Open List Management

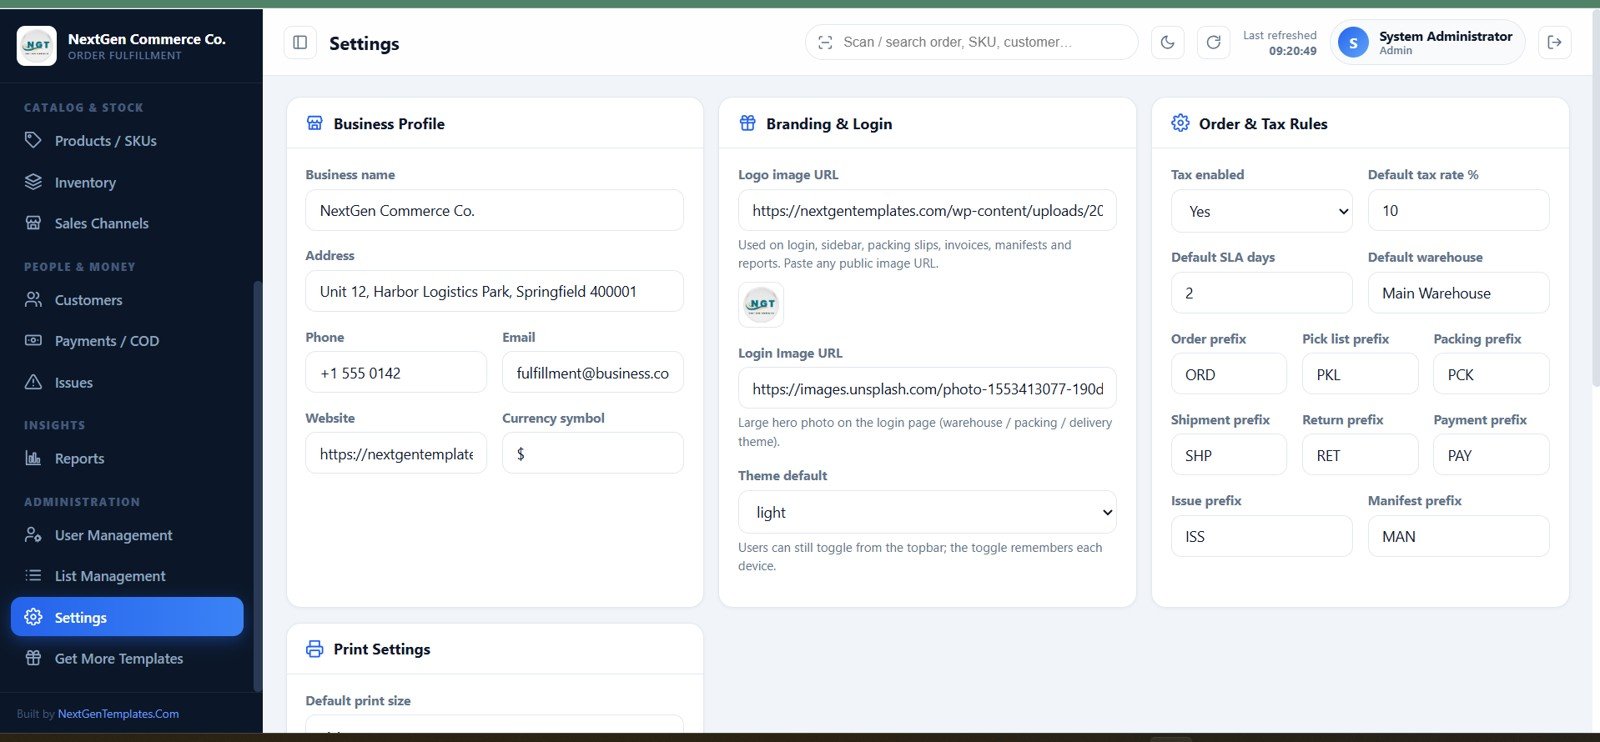point(127,576)
